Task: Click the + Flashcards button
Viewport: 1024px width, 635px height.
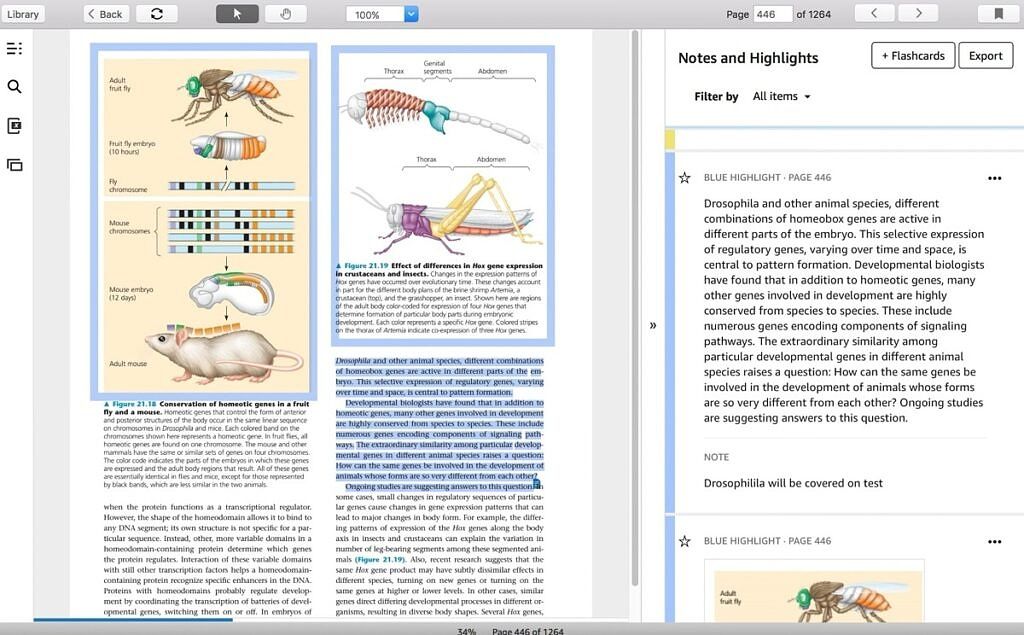Action: coord(912,55)
